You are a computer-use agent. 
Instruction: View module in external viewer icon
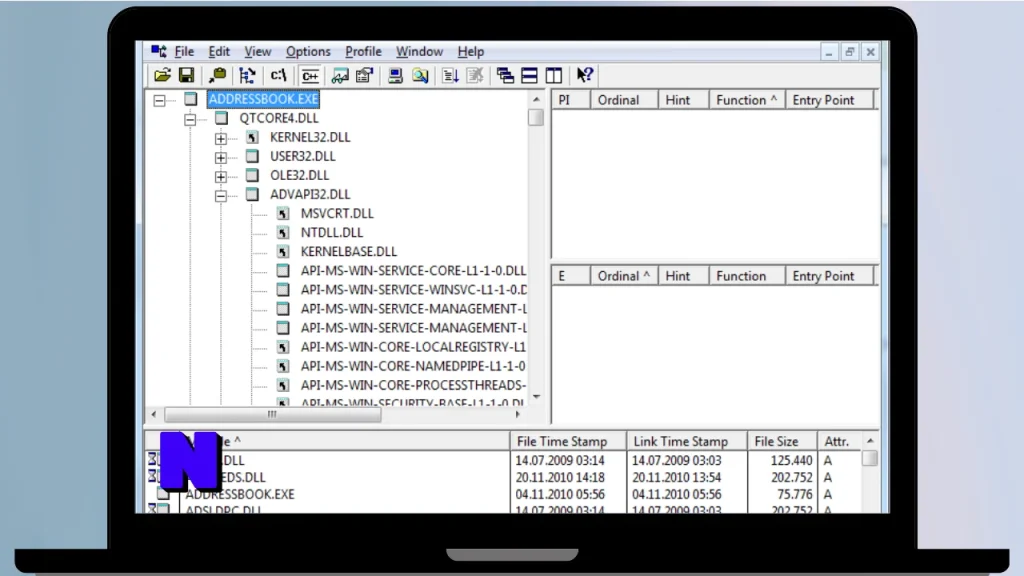point(340,75)
